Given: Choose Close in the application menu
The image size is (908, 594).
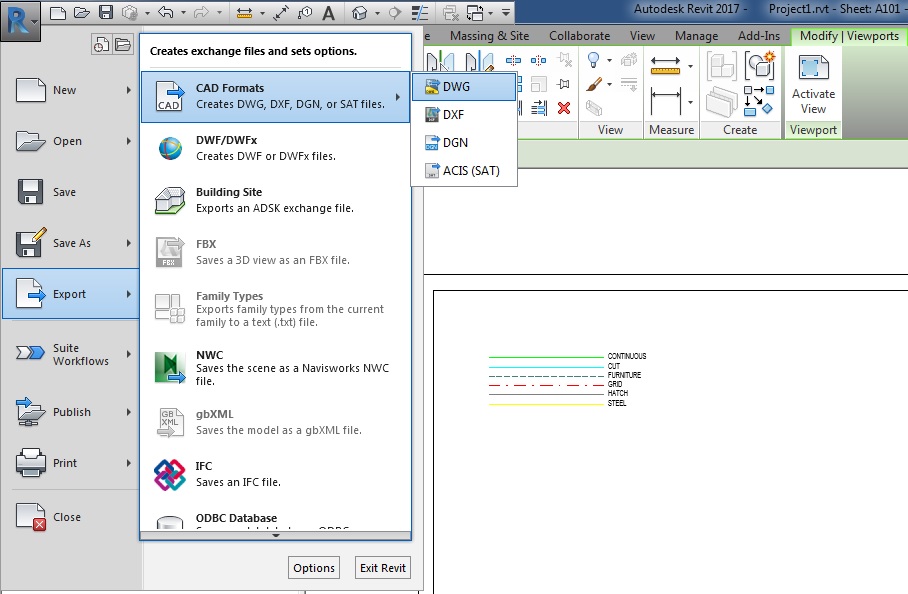Looking at the screenshot, I should (71, 516).
